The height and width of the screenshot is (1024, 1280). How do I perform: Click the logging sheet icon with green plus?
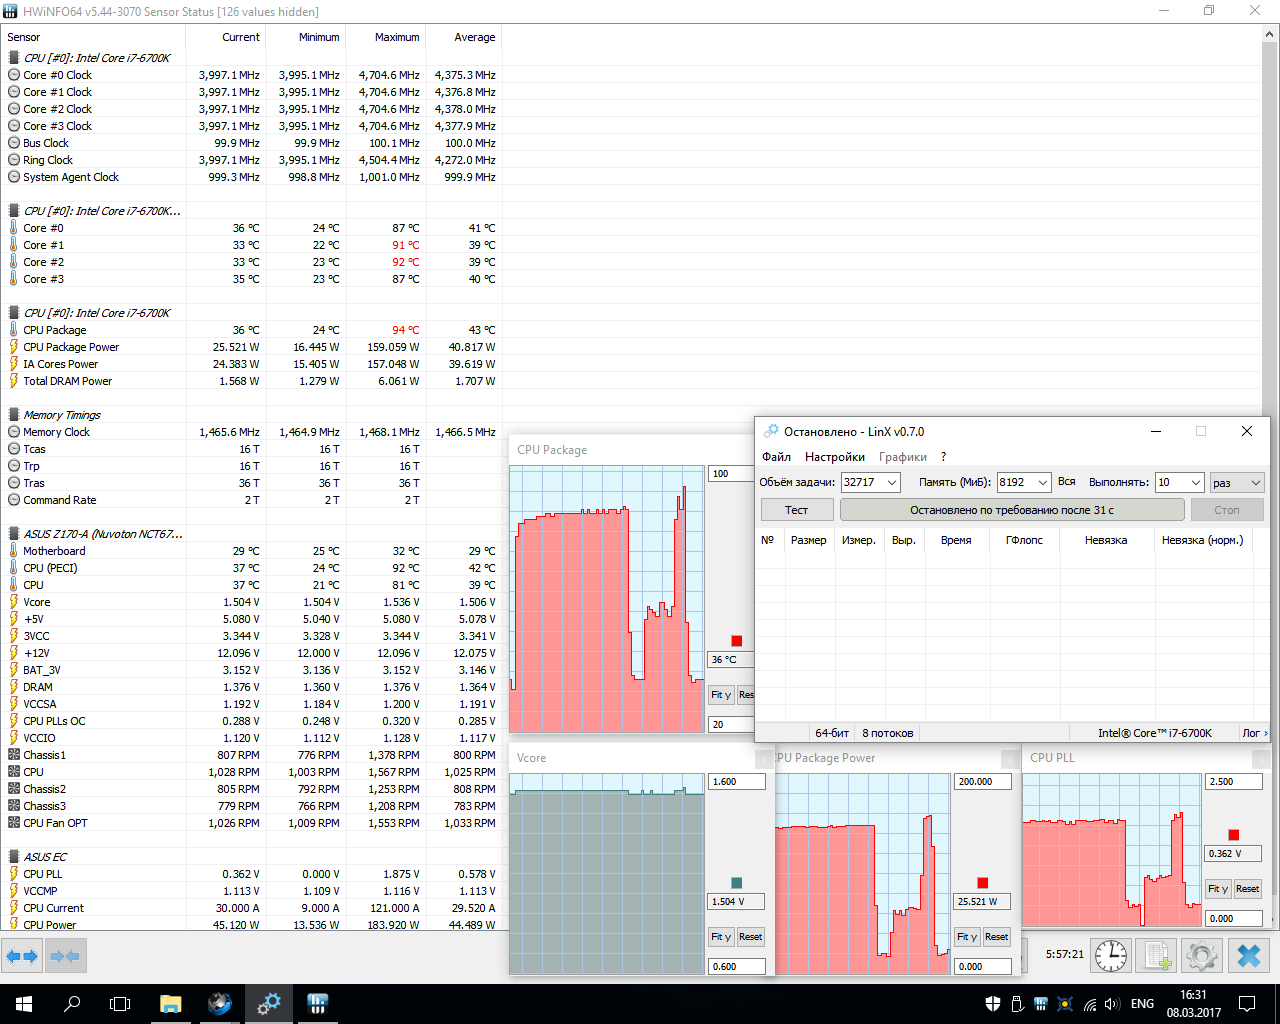click(x=1157, y=956)
